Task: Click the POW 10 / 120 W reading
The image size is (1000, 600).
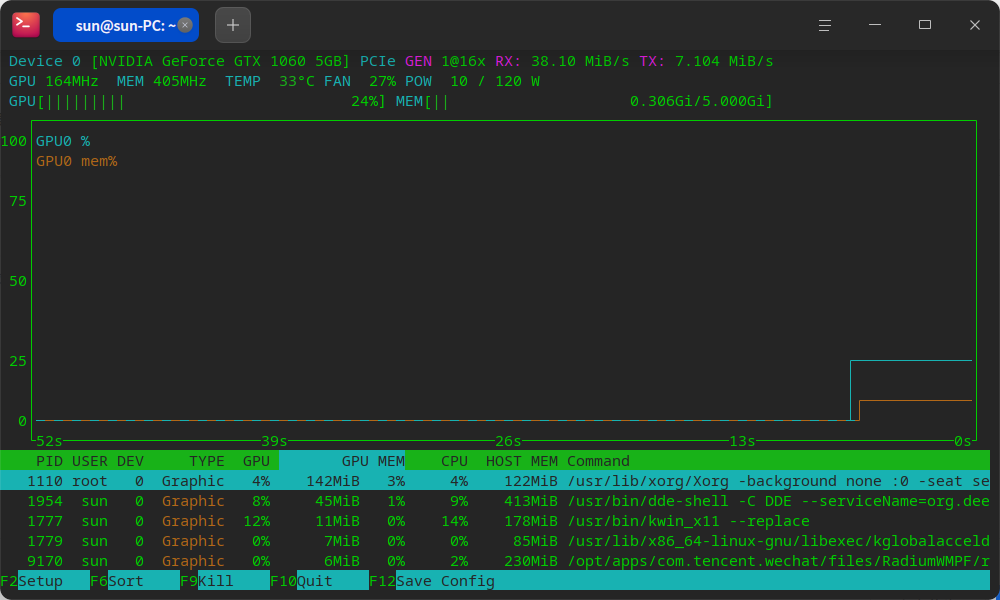Action: click(473, 81)
